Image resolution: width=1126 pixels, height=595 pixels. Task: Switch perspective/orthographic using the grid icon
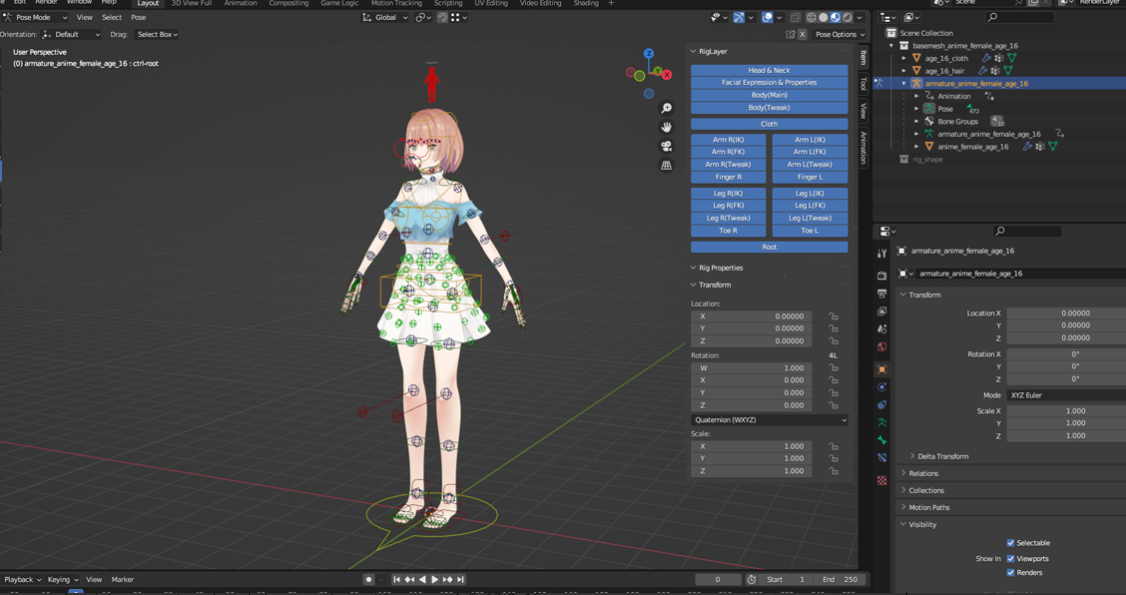pos(666,165)
